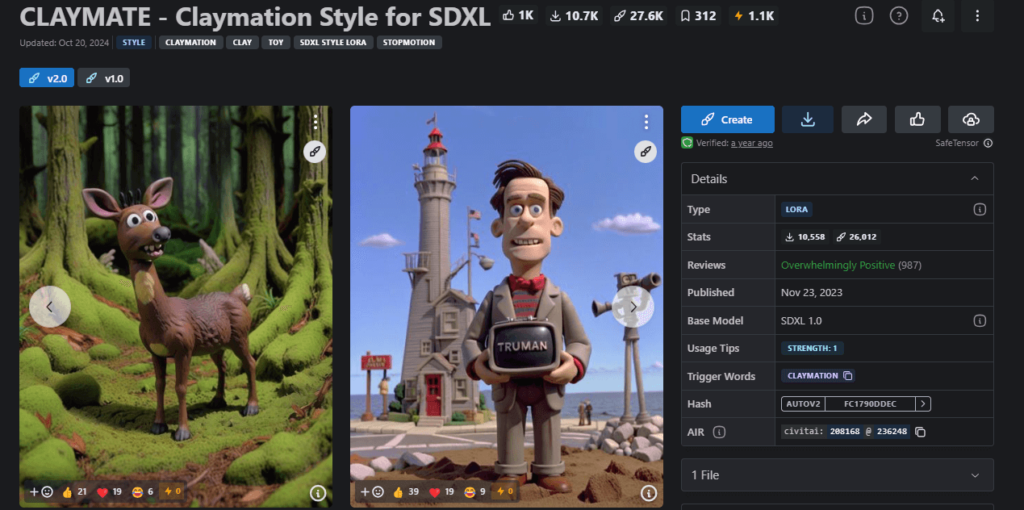This screenshot has width=1024, height=510.
Task: Toggle laugh reaction showing 9 on the Truman image
Action: point(473,492)
